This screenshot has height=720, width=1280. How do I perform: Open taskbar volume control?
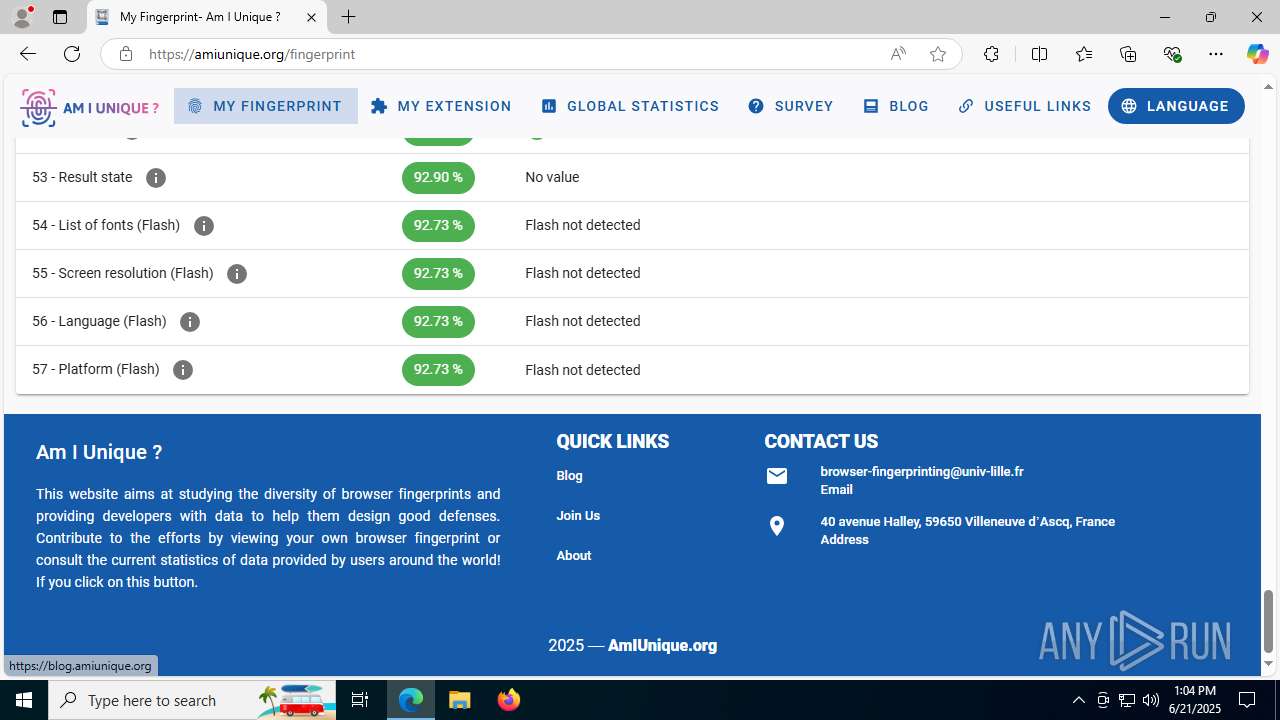pyautogui.click(x=1150, y=700)
